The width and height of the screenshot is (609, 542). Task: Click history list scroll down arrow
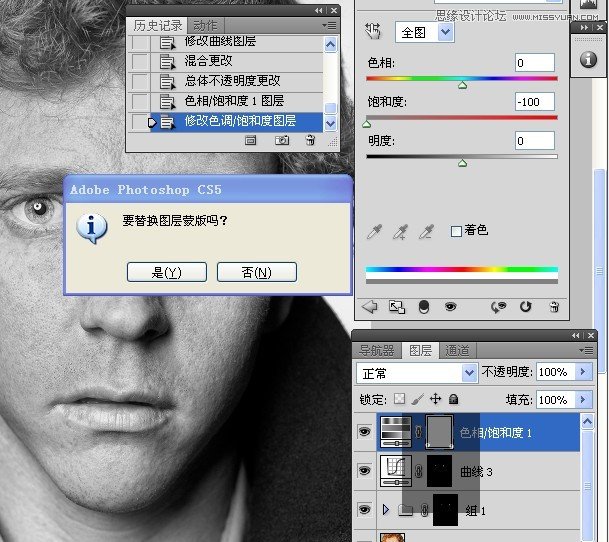coord(331,124)
